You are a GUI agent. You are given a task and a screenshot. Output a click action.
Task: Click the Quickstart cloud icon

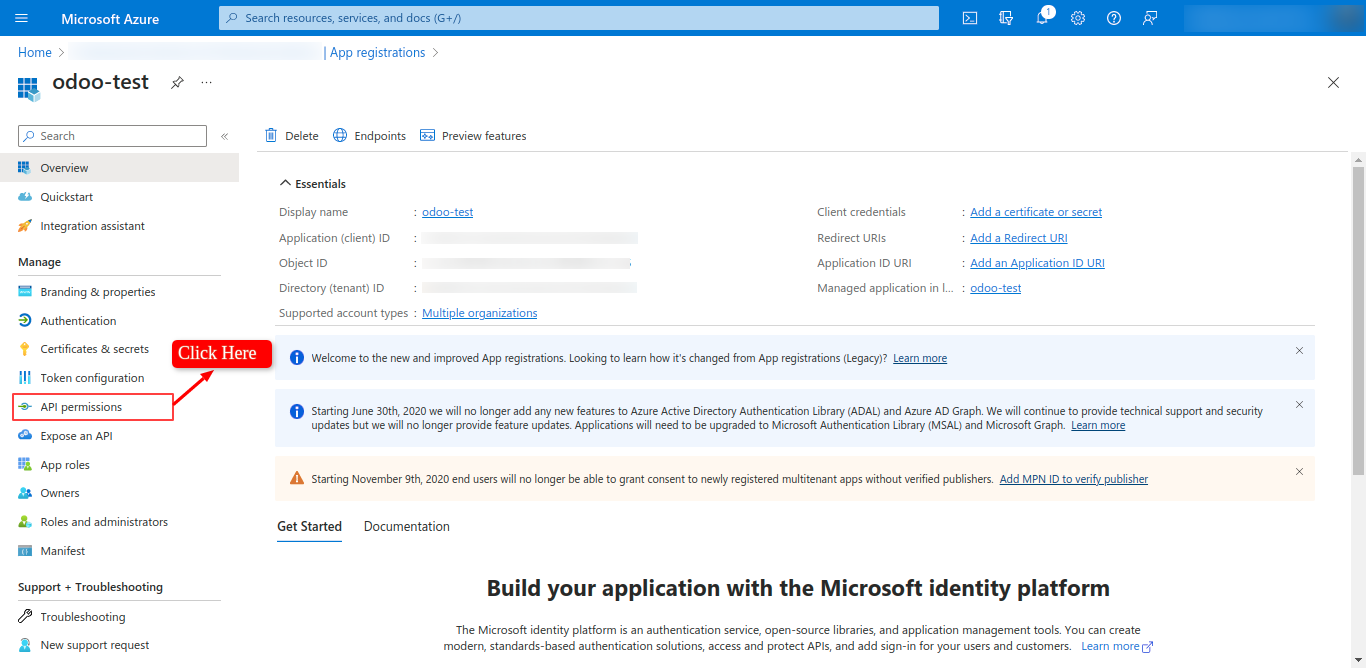pos(25,197)
